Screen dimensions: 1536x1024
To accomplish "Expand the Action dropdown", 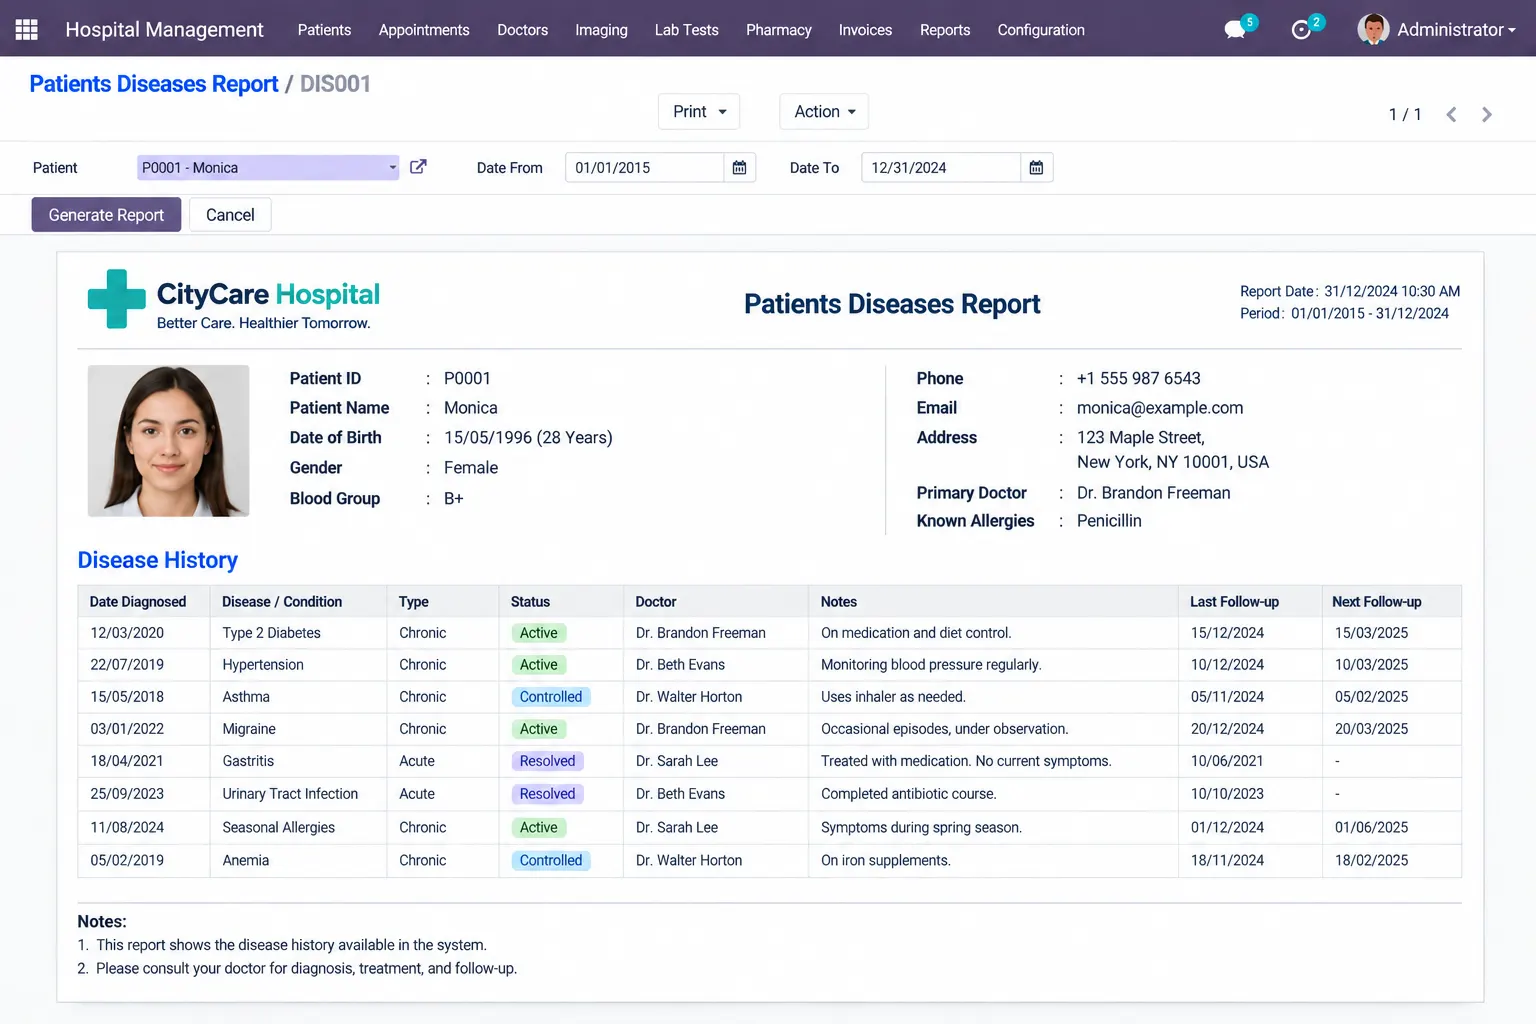I will click(x=824, y=112).
